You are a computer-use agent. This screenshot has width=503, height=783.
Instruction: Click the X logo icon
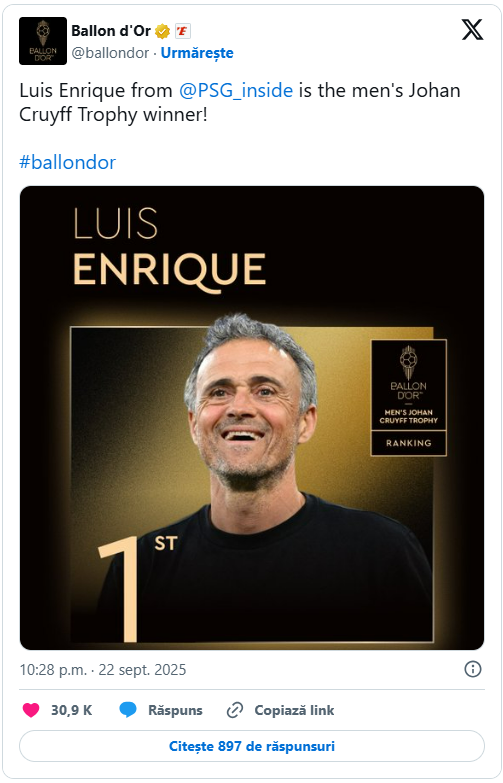click(x=472, y=29)
